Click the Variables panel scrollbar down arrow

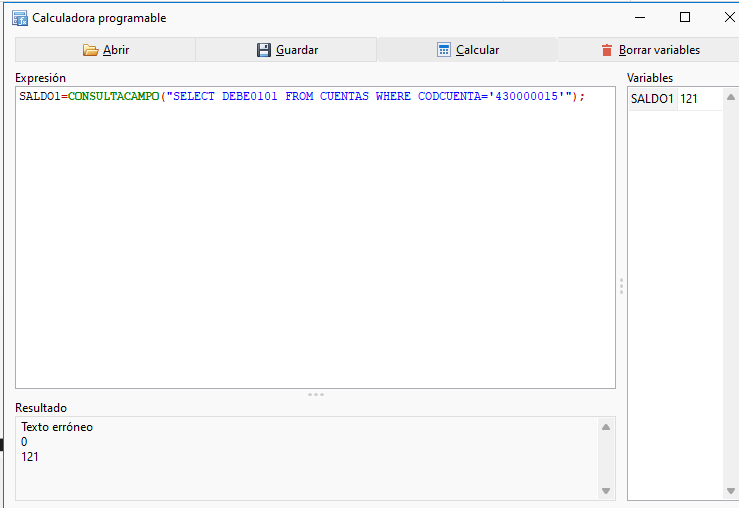point(731,491)
